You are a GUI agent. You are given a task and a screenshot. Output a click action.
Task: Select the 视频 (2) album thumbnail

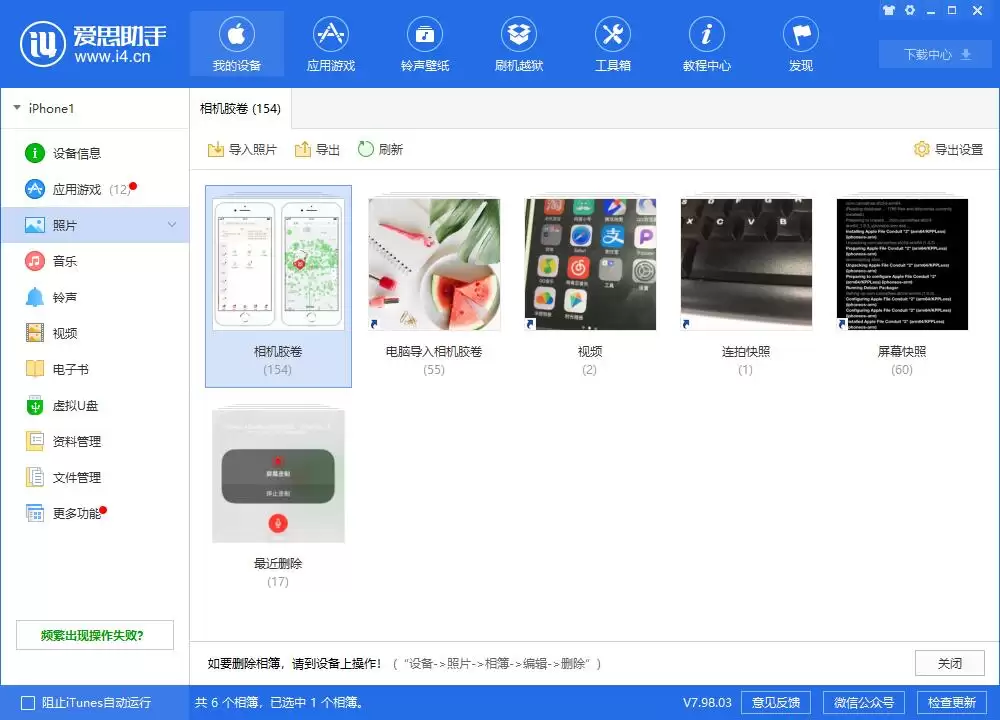[x=590, y=264]
